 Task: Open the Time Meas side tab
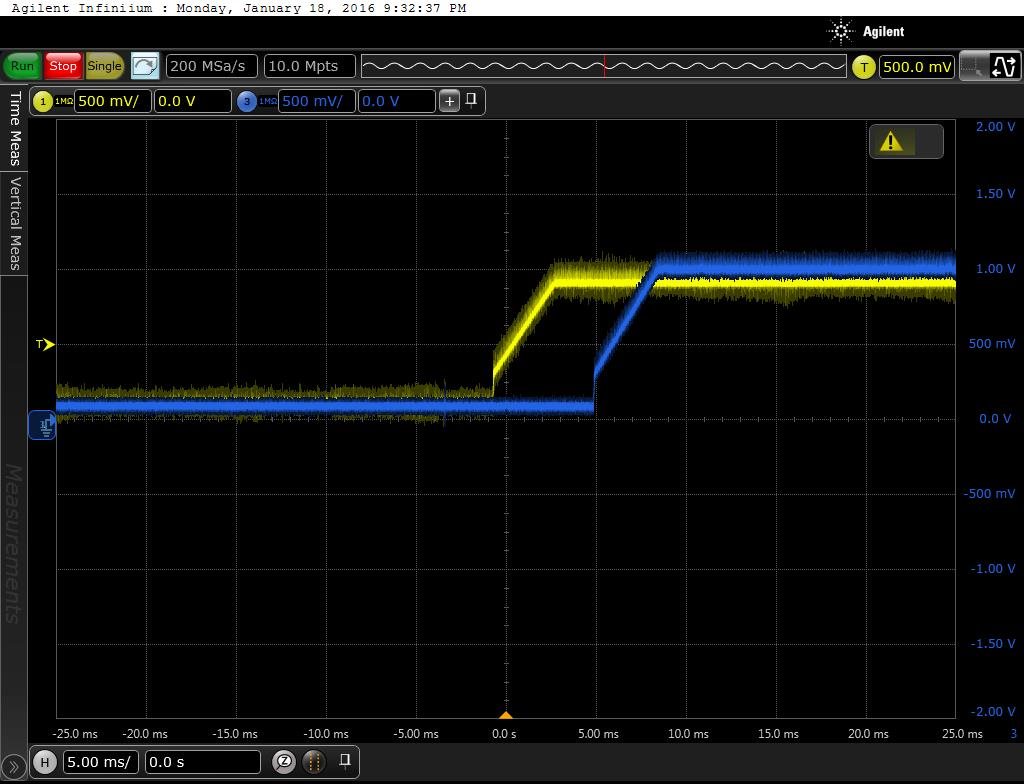pyautogui.click(x=14, y=128)
